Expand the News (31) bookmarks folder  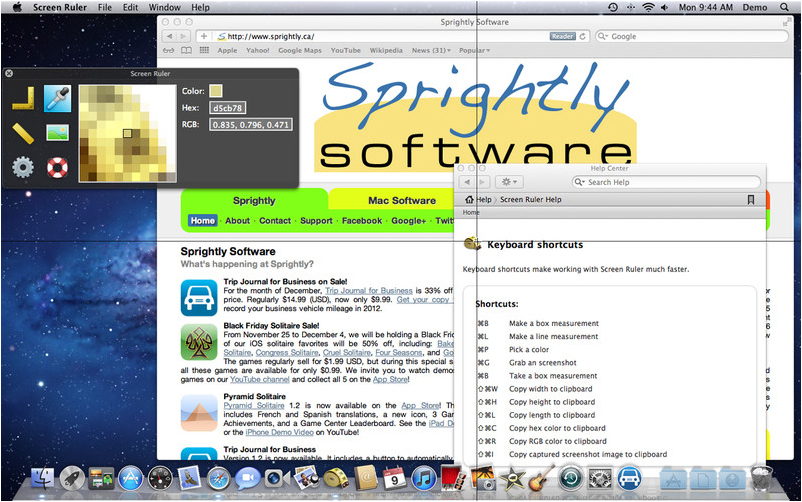pyautogui.click(x=431, y=50)
